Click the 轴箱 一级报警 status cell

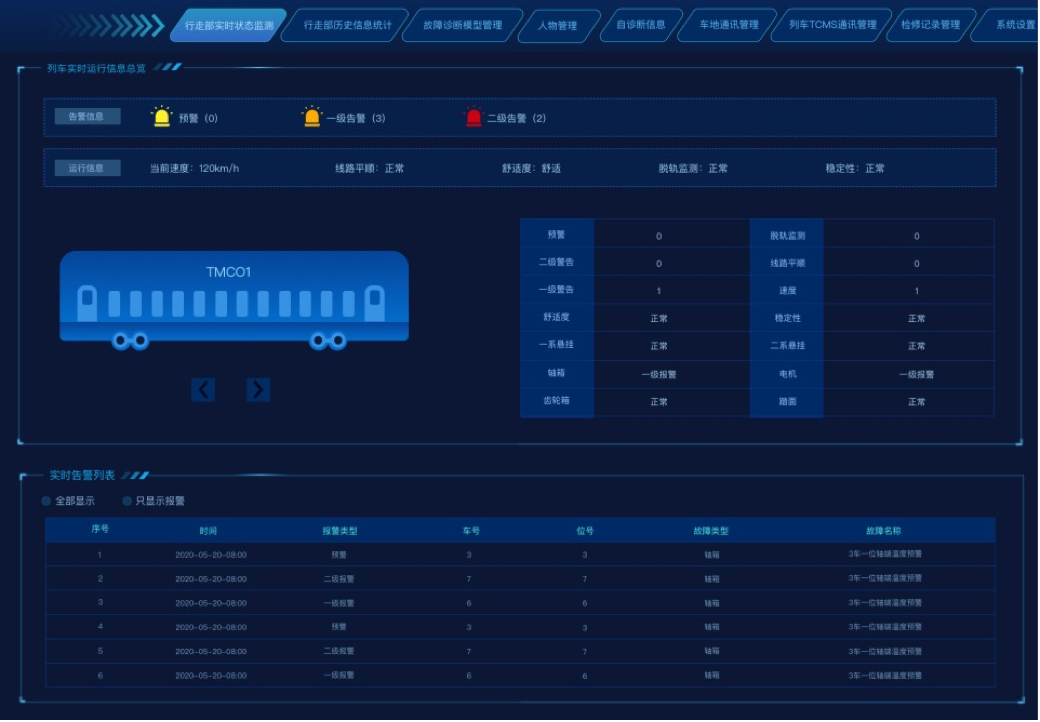658,374
